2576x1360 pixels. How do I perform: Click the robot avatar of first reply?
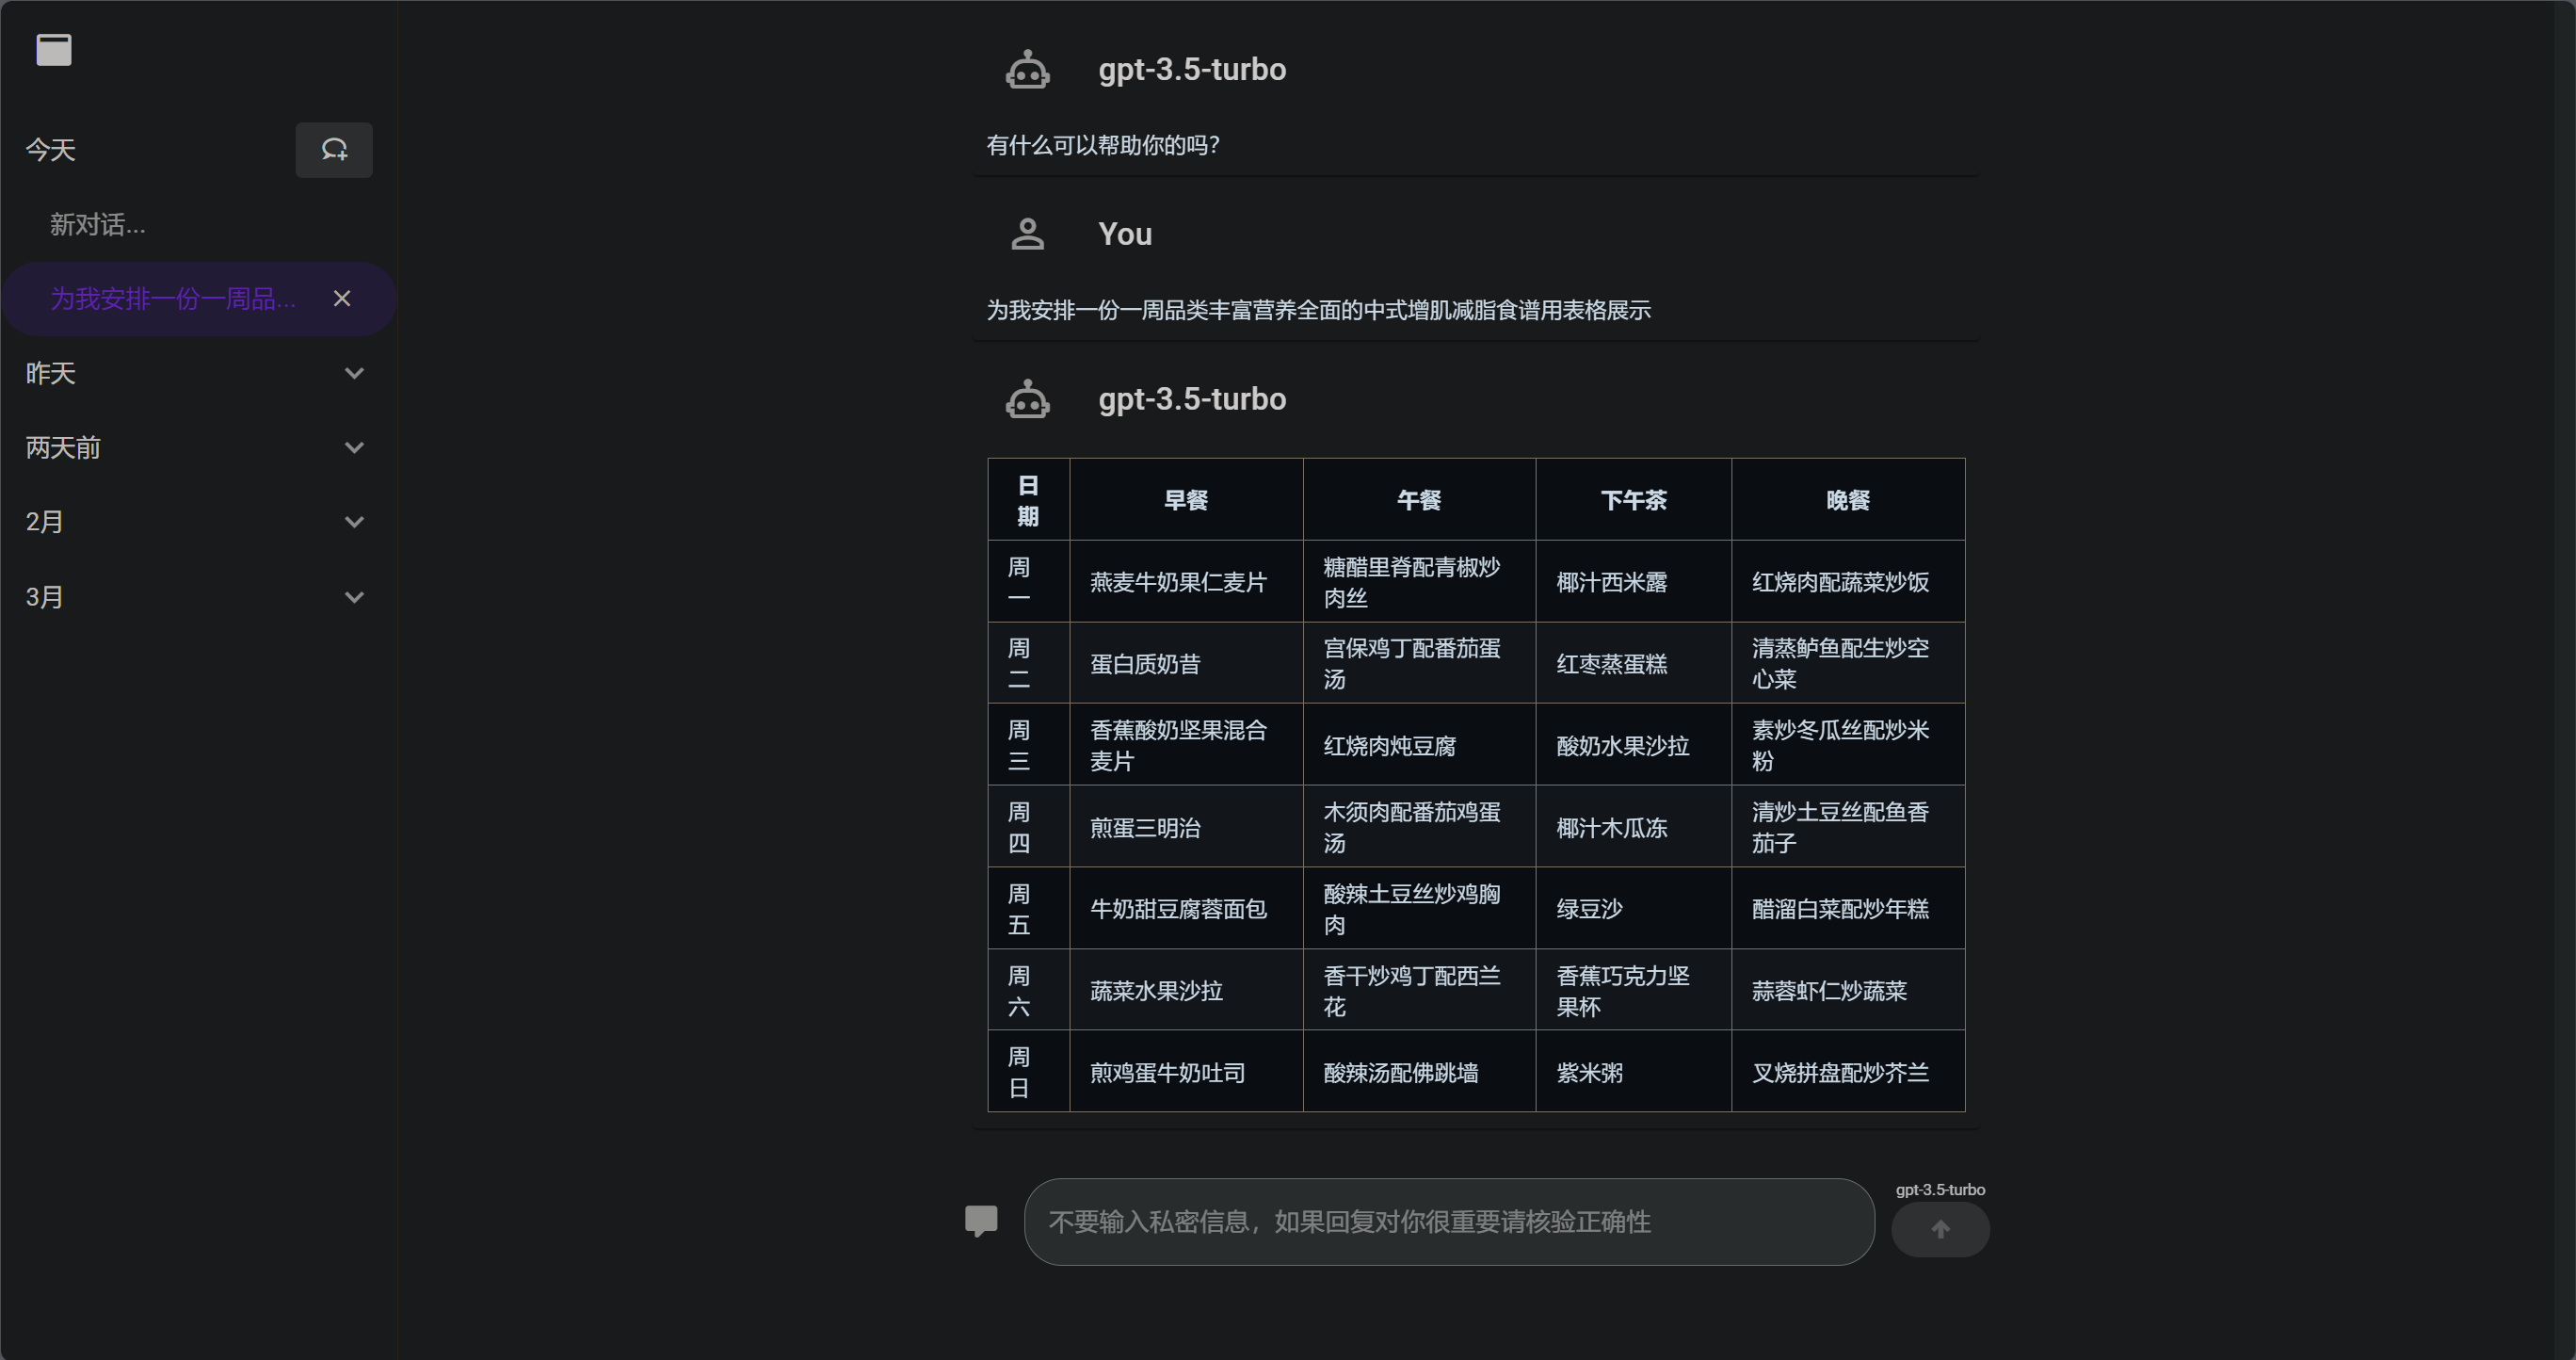(x=1027, y=70)
